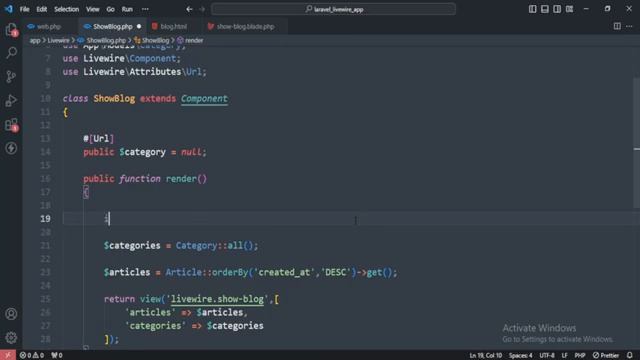Switch to ShowBlog.php tab
640x360 pixels.
(113, 27)
